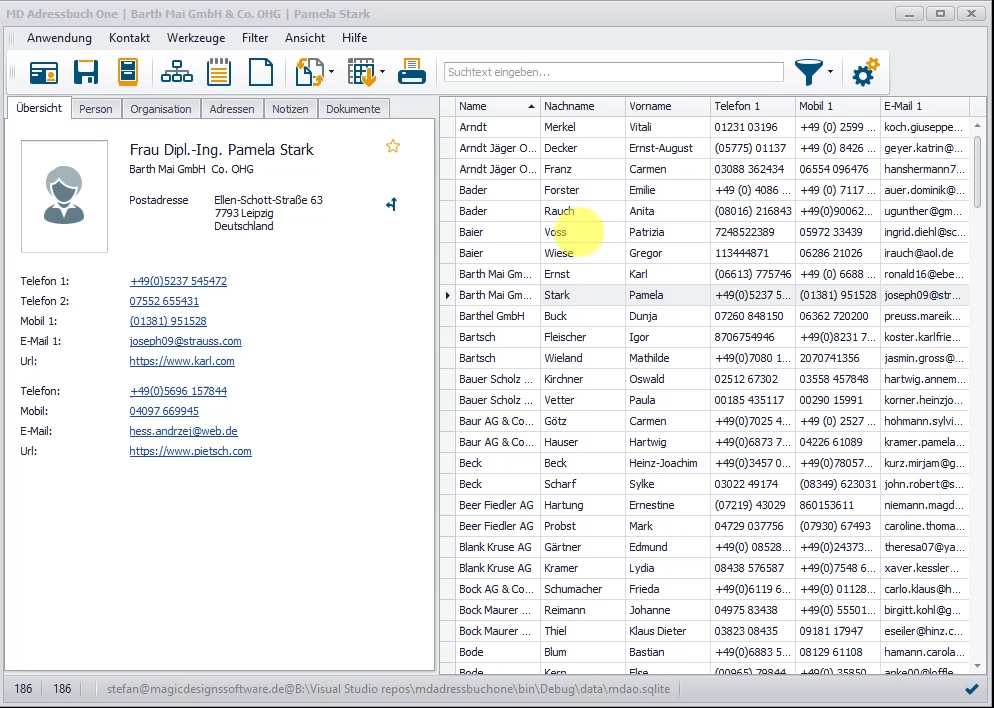
Task: Select the Schumacher cell
Action: click(x=583, y=589)
